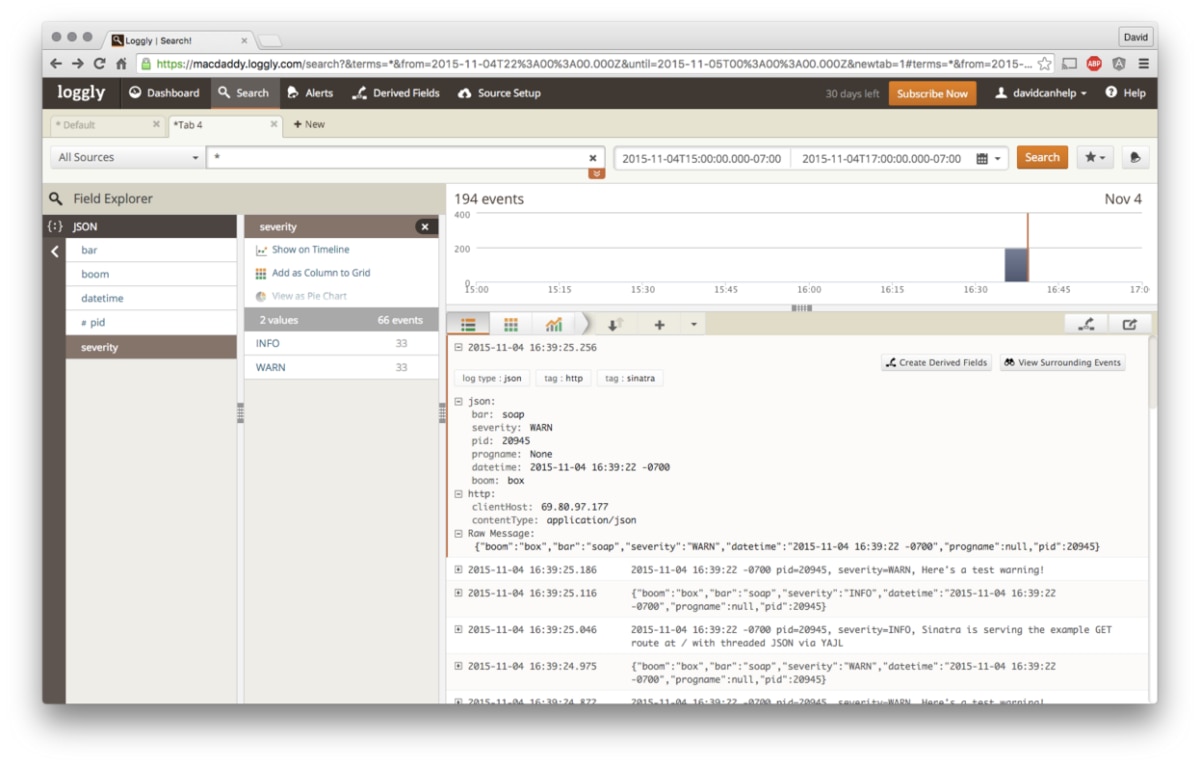This screenshot has width=1200, height=766.
Task: Open the Alerts section
Action: [311, 93]
